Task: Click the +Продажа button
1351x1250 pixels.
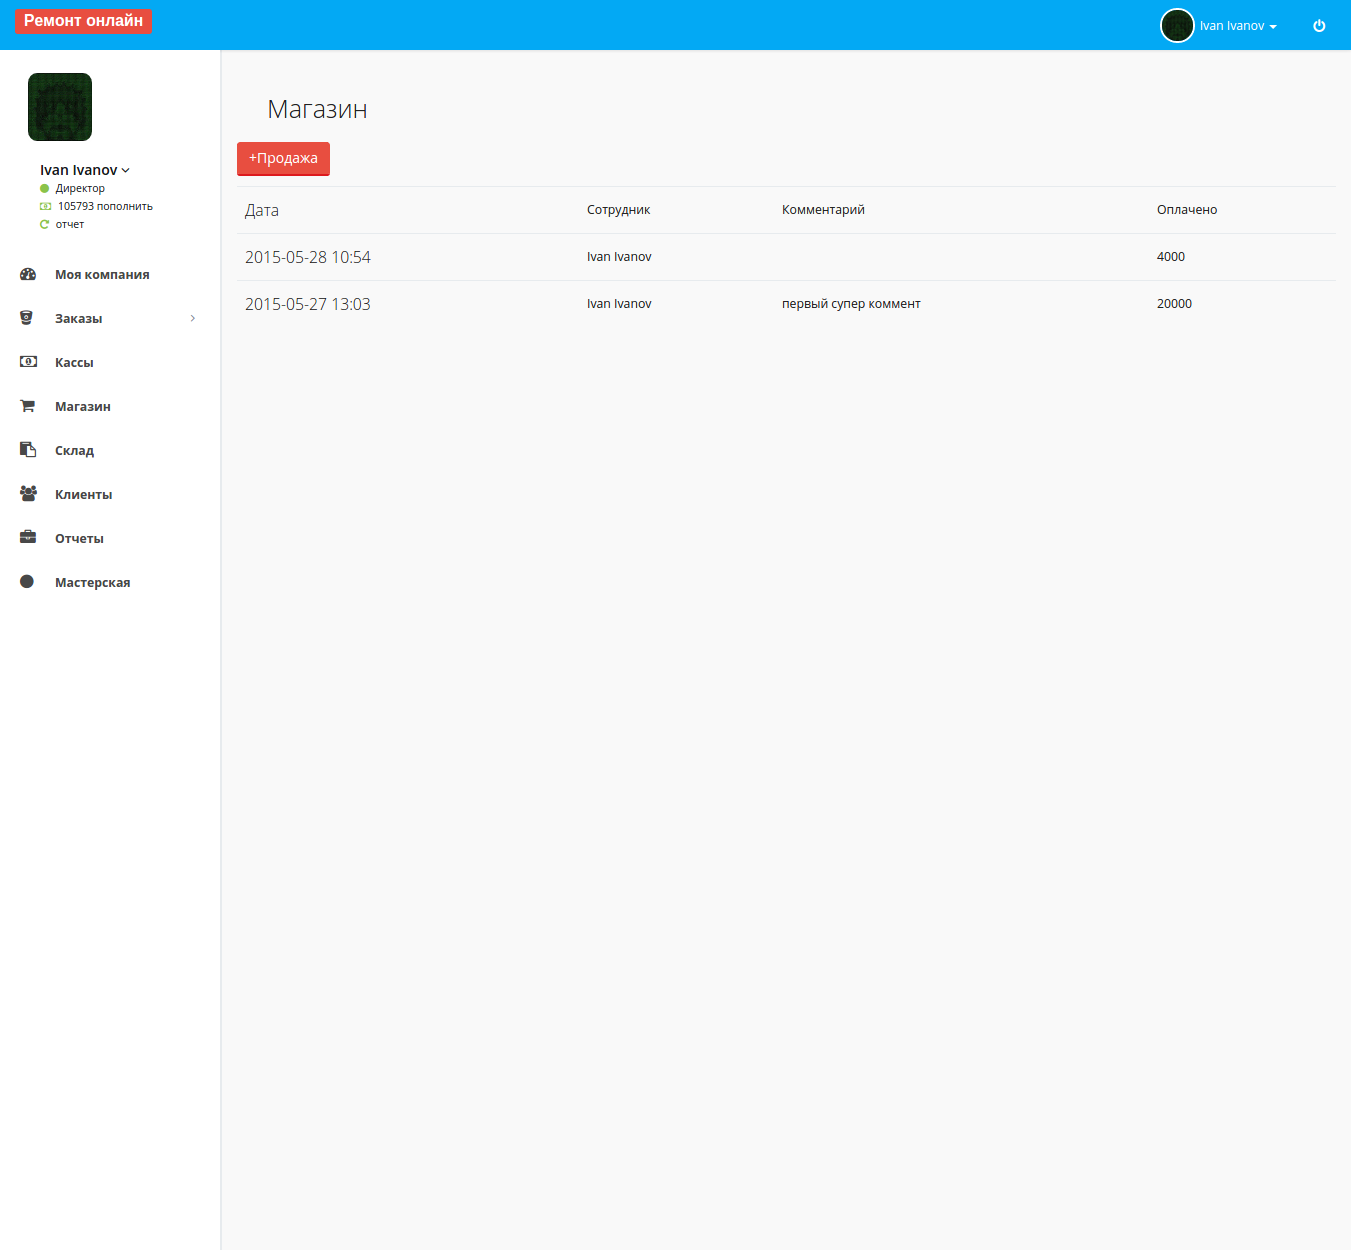Action: coord(283,158)
